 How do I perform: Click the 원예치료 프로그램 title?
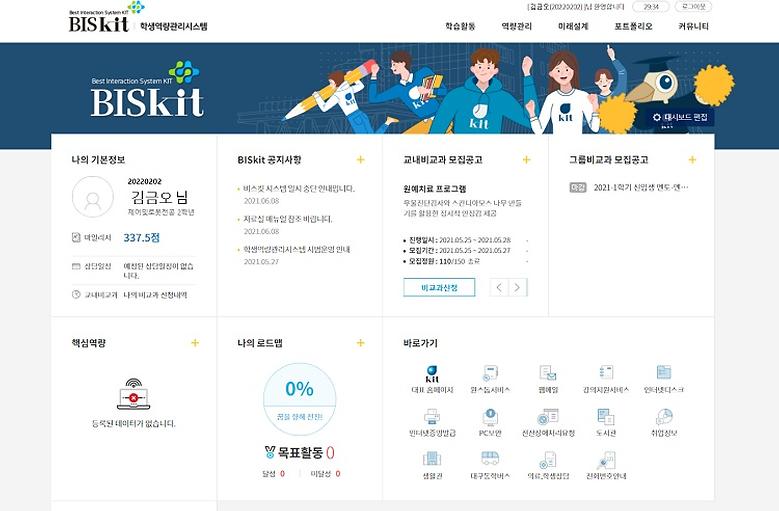[x=435, y=189]
